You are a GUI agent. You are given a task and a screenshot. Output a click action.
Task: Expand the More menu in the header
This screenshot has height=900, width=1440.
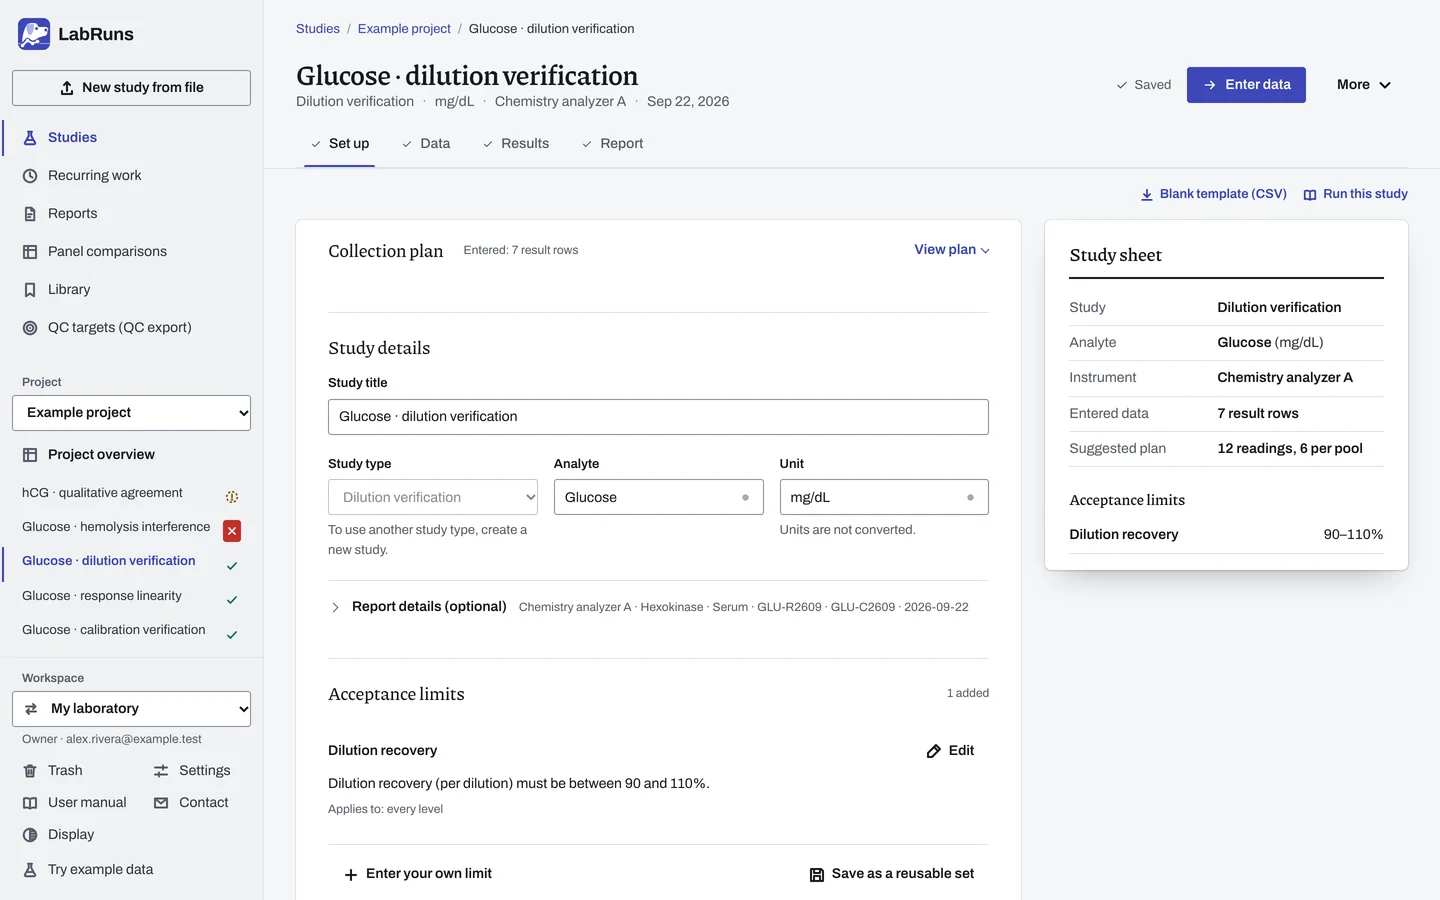click(1364, 85)
